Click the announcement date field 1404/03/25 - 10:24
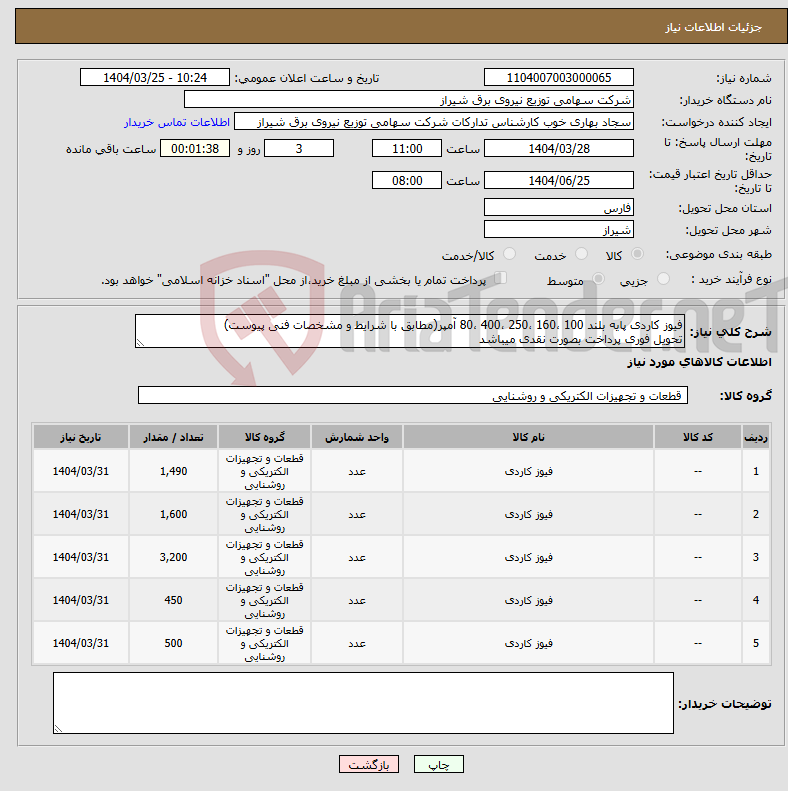This screenshot has height=791, width=788. (155, 77)
